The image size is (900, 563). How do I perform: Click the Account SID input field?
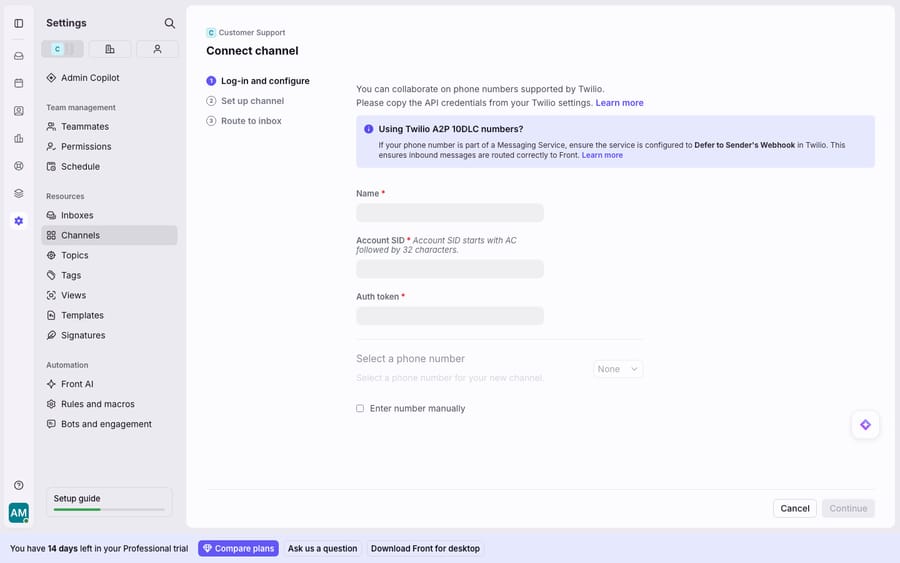point(449,269)
